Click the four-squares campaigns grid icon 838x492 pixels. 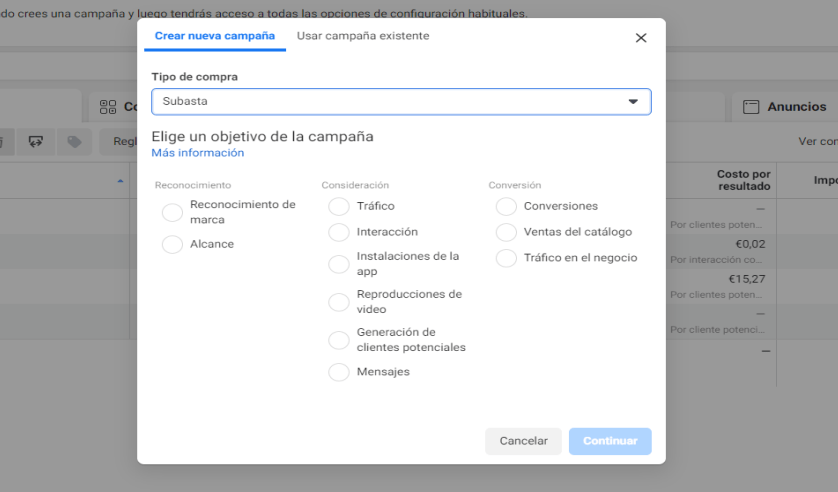108,107
